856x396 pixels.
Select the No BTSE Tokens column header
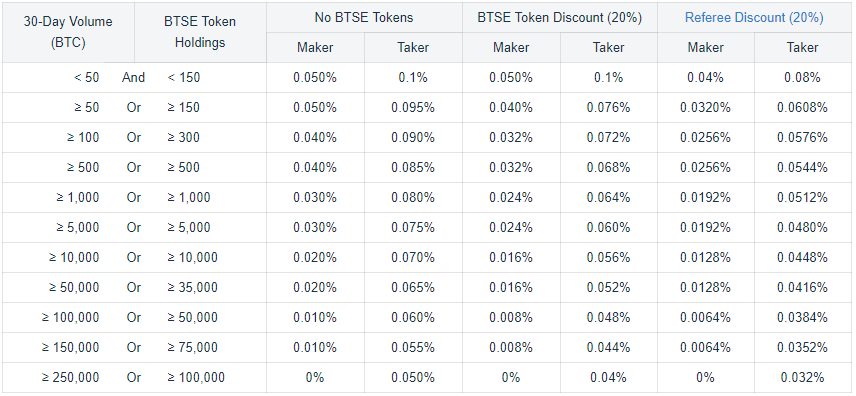364,17
